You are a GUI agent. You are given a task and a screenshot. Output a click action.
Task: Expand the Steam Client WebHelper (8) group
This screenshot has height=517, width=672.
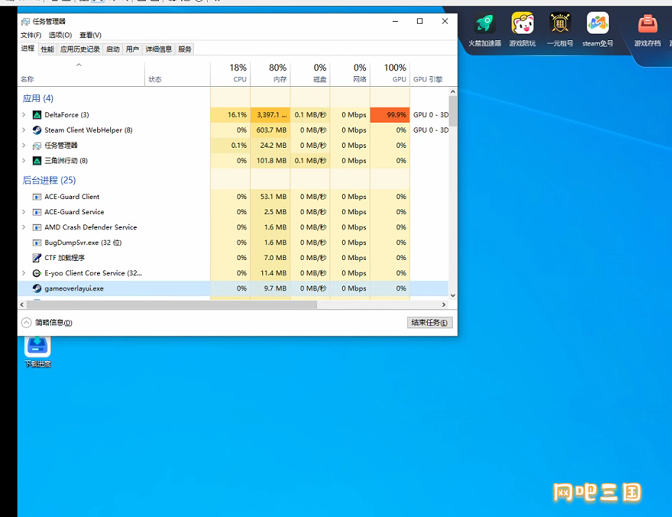coord(24,130)
